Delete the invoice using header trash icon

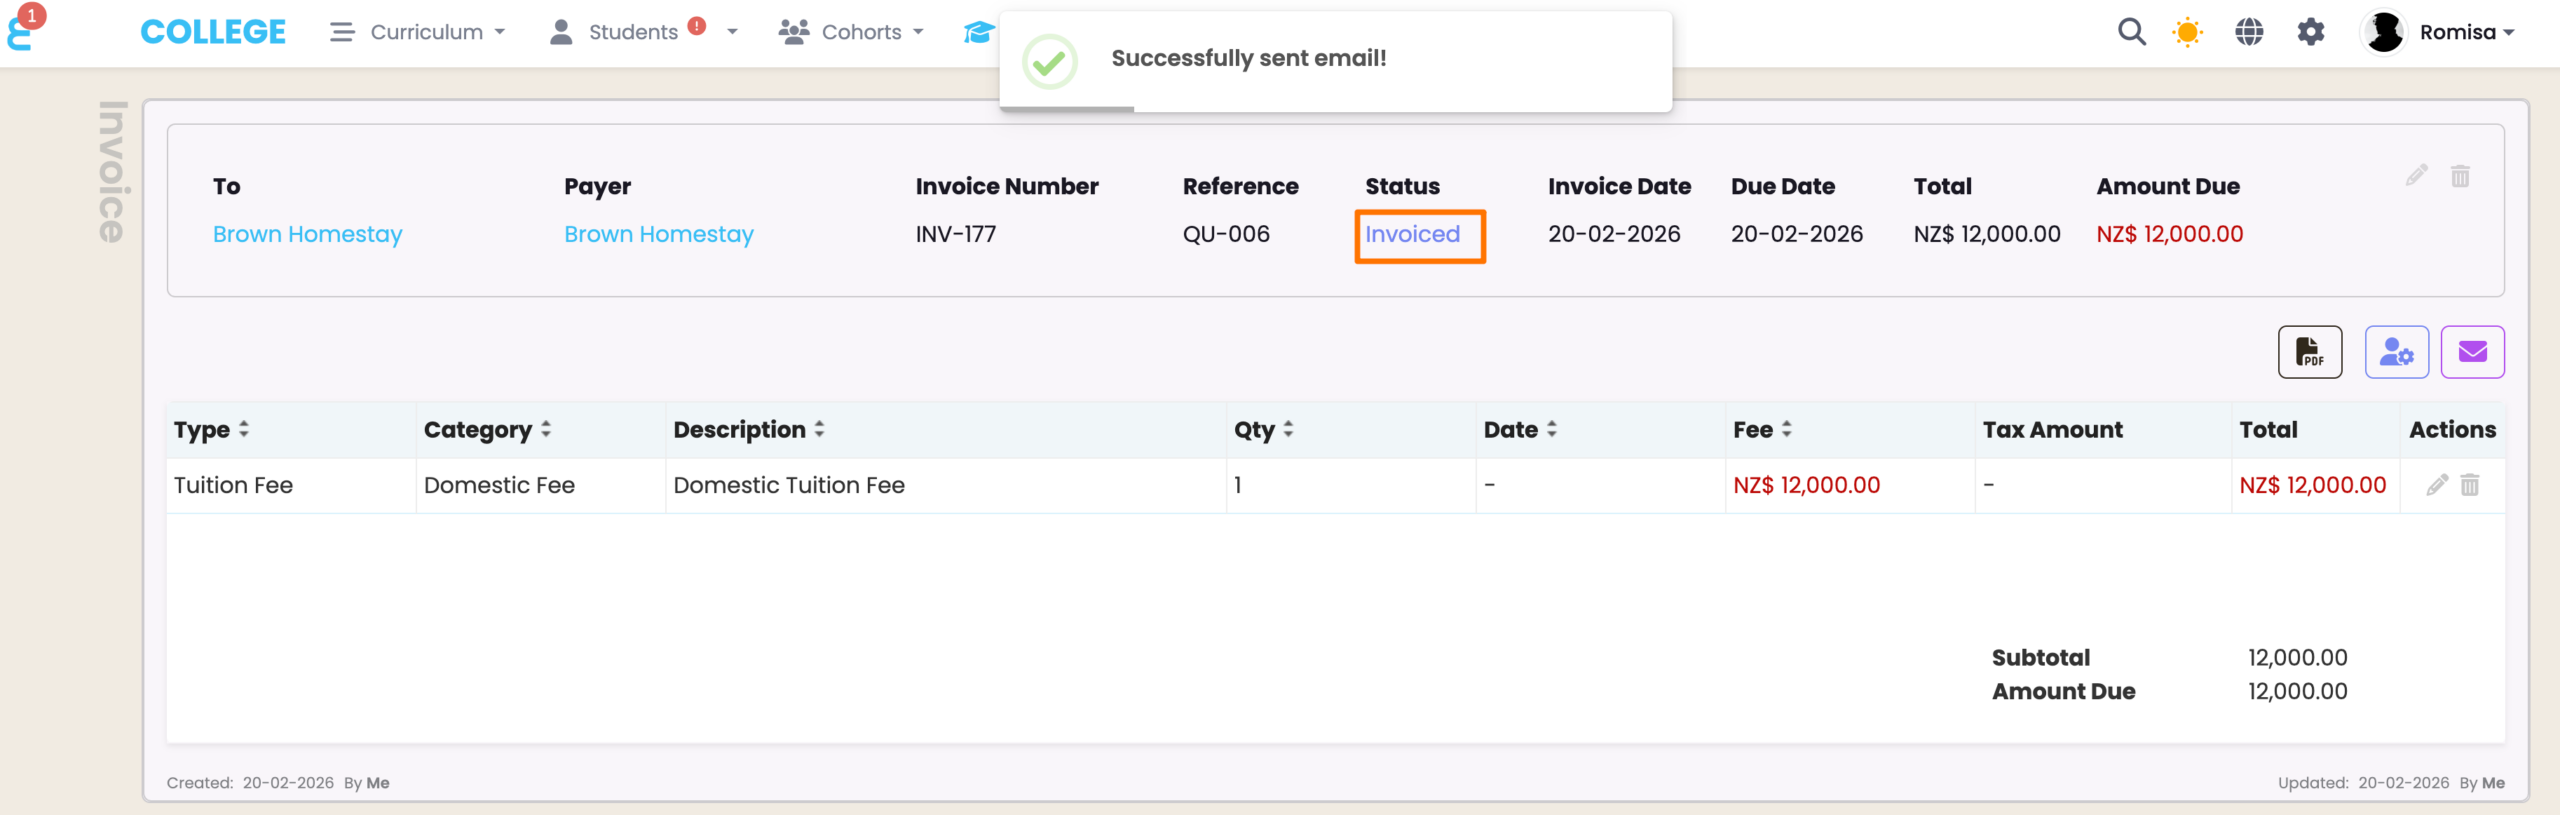[x=2460, y=176]
